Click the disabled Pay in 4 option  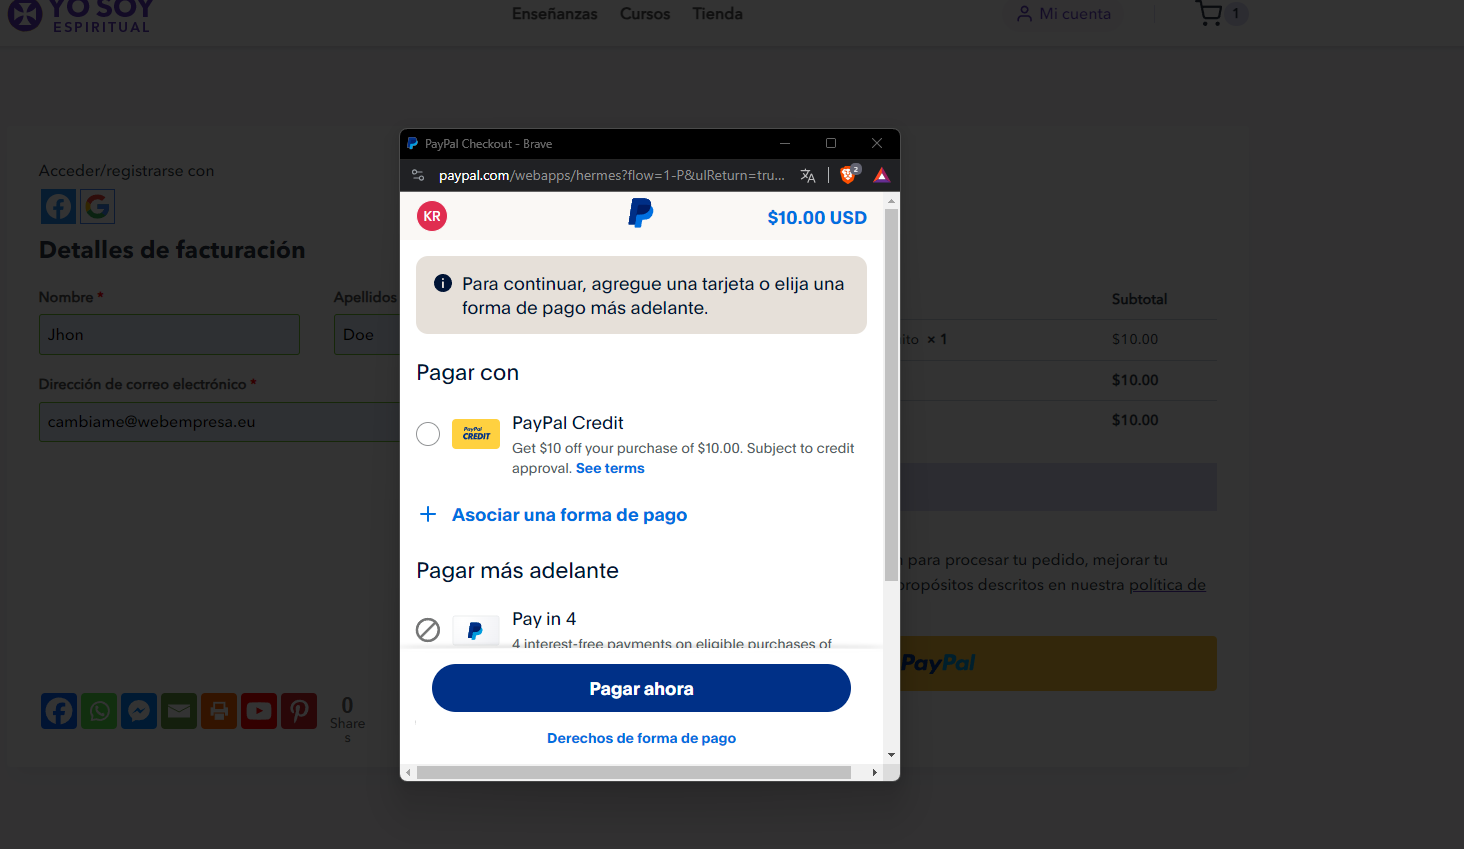pos(428,630)
